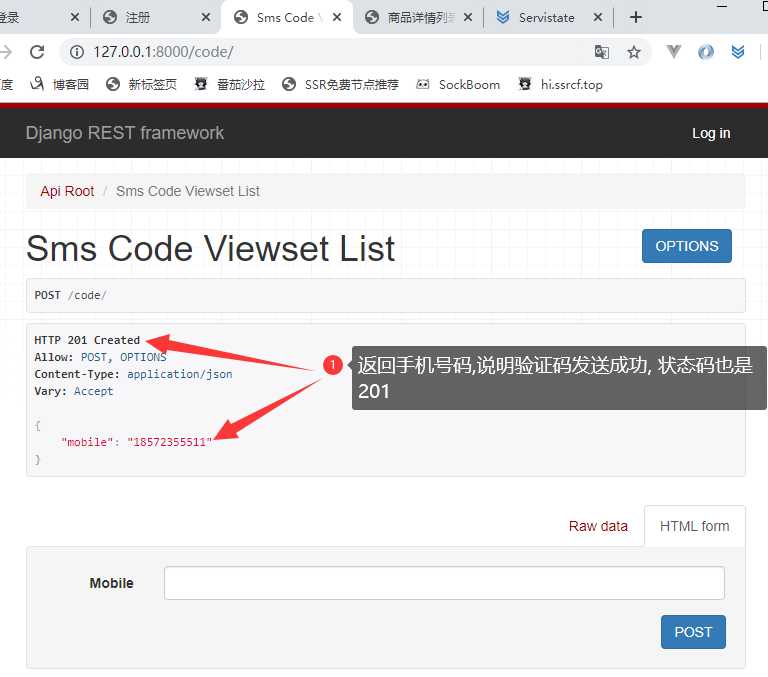Click the Sms Code Viewset List breadcrumb

point(188,191)
